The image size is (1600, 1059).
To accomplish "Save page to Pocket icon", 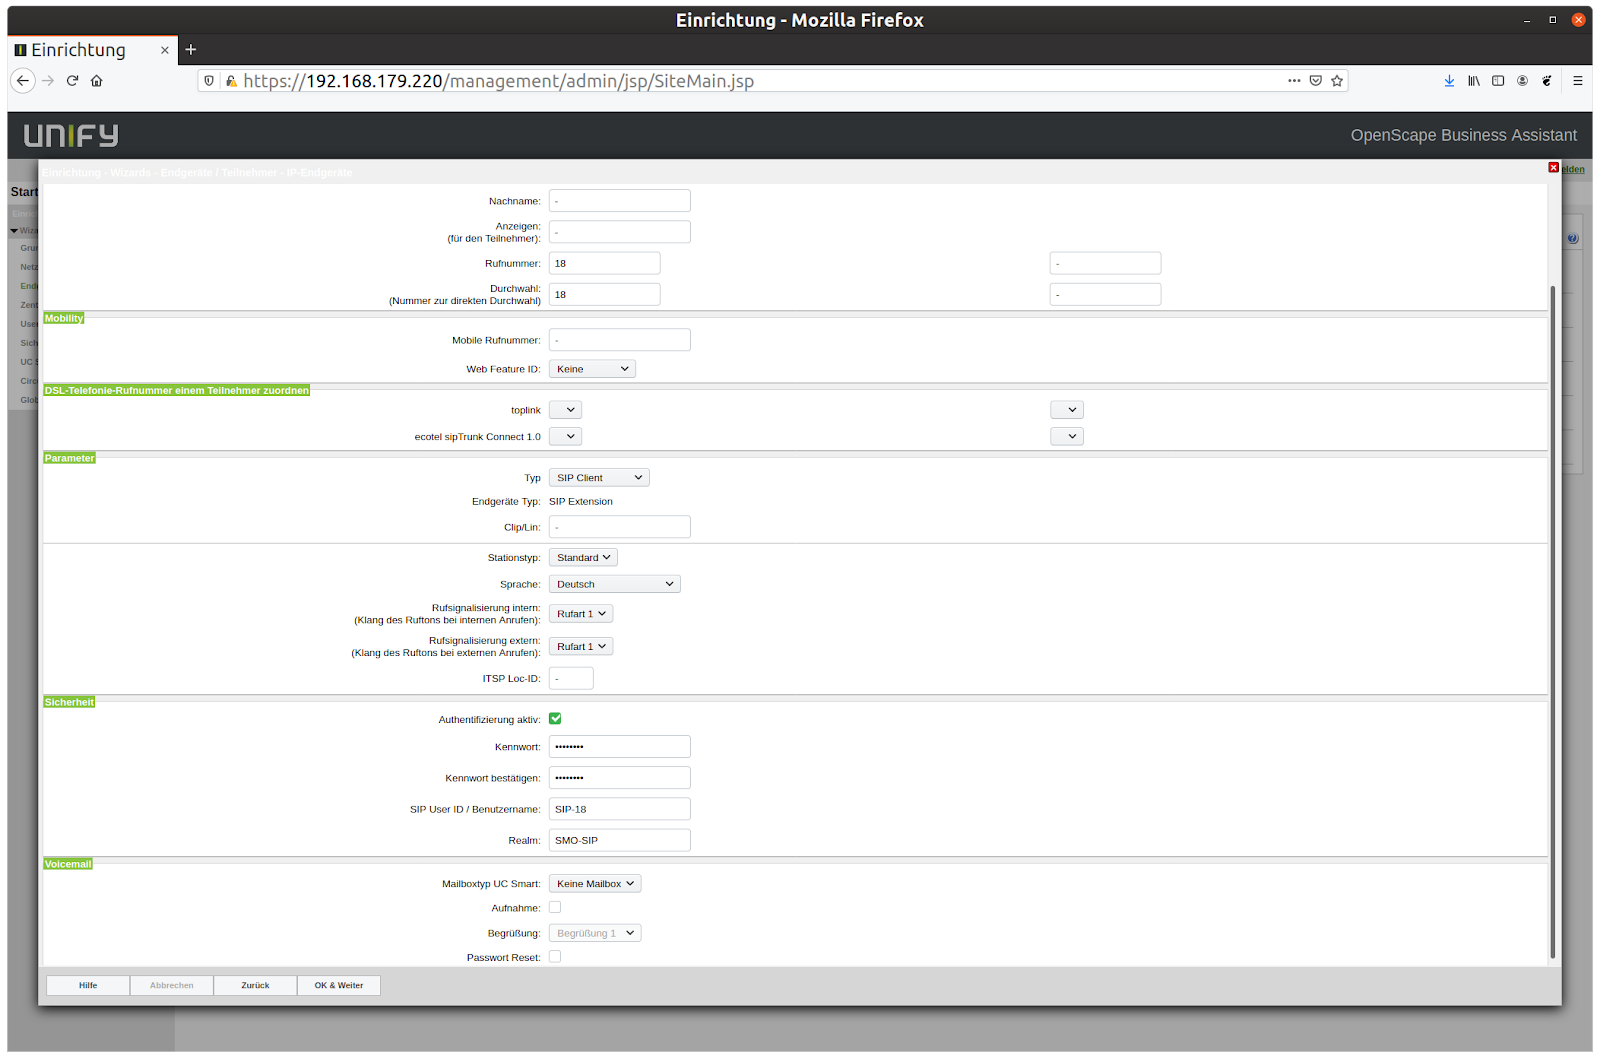I will 1316,81.
